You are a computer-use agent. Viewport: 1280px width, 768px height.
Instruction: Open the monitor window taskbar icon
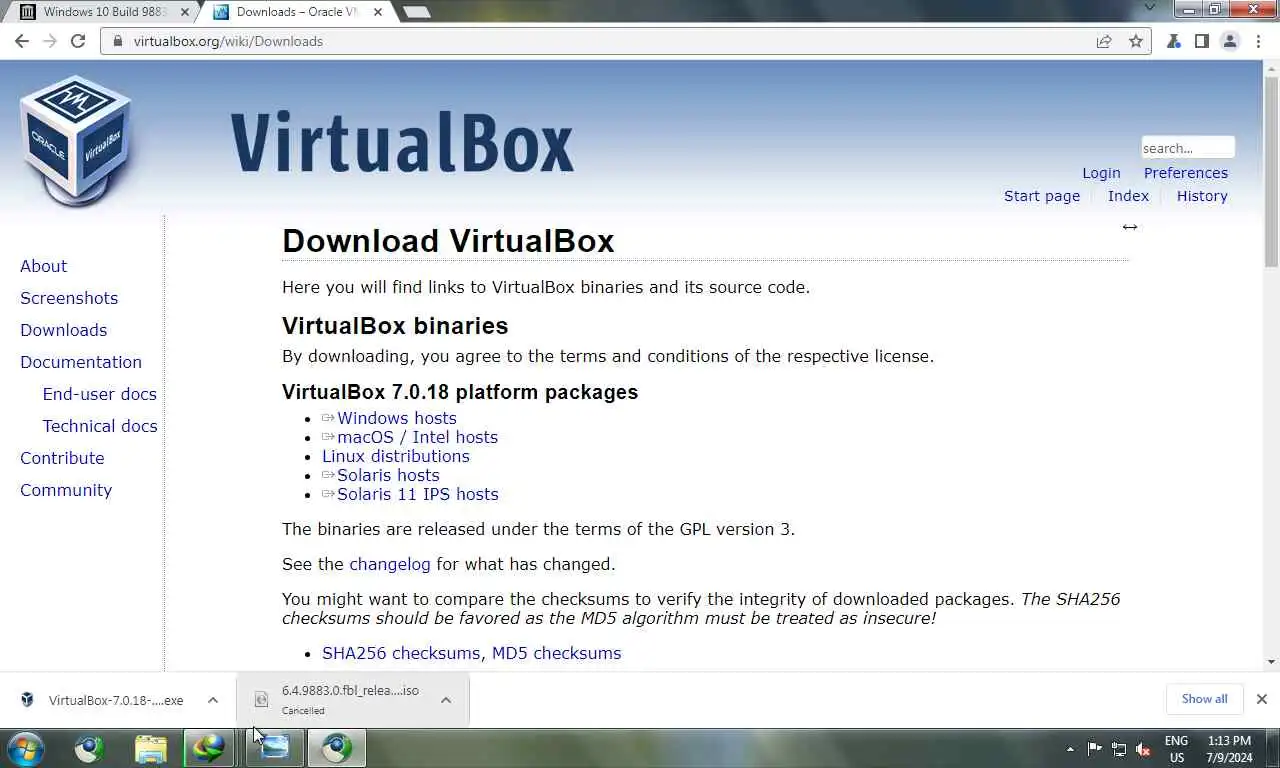pyautogui.click(x=274, y=748)
